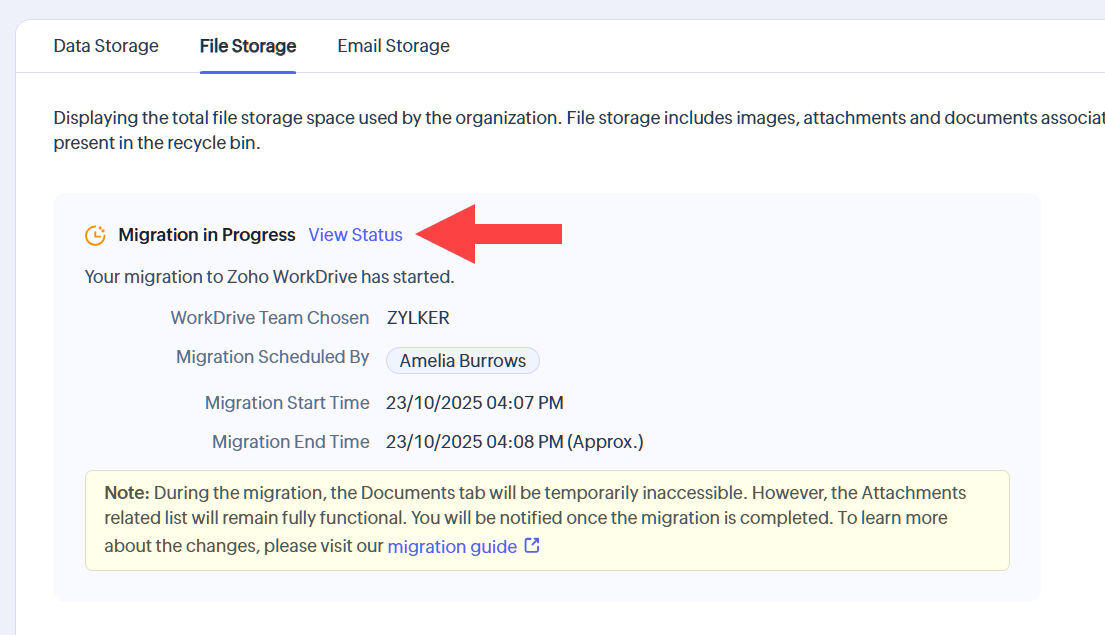Click the Migration End Time label
The image size is (1105, 635).
[x=291, y=442]
